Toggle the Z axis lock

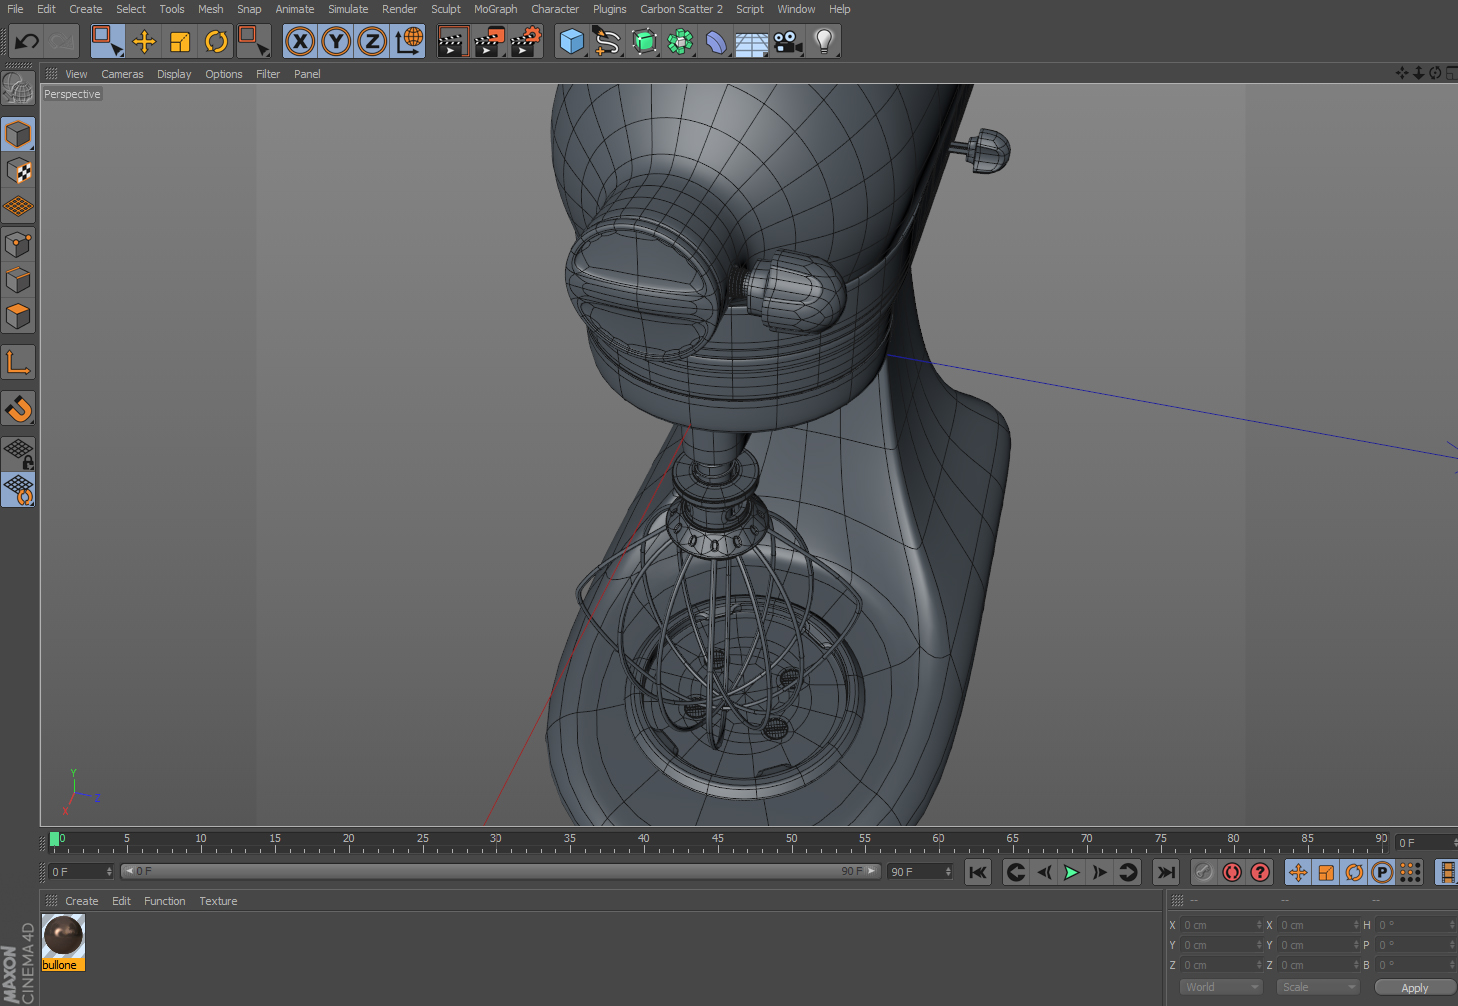tap(372, 41)
